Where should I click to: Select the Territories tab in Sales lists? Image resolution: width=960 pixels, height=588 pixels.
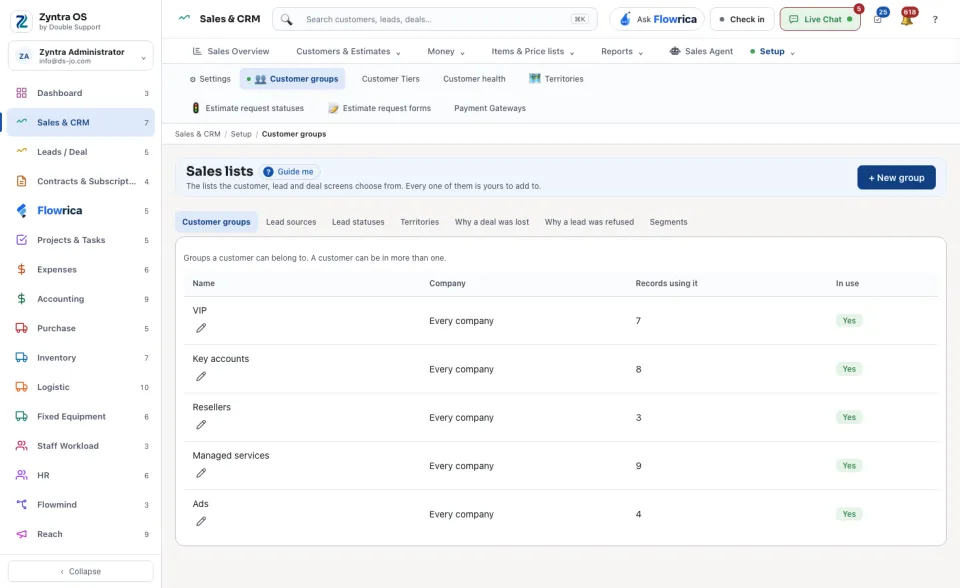point(419,222)
